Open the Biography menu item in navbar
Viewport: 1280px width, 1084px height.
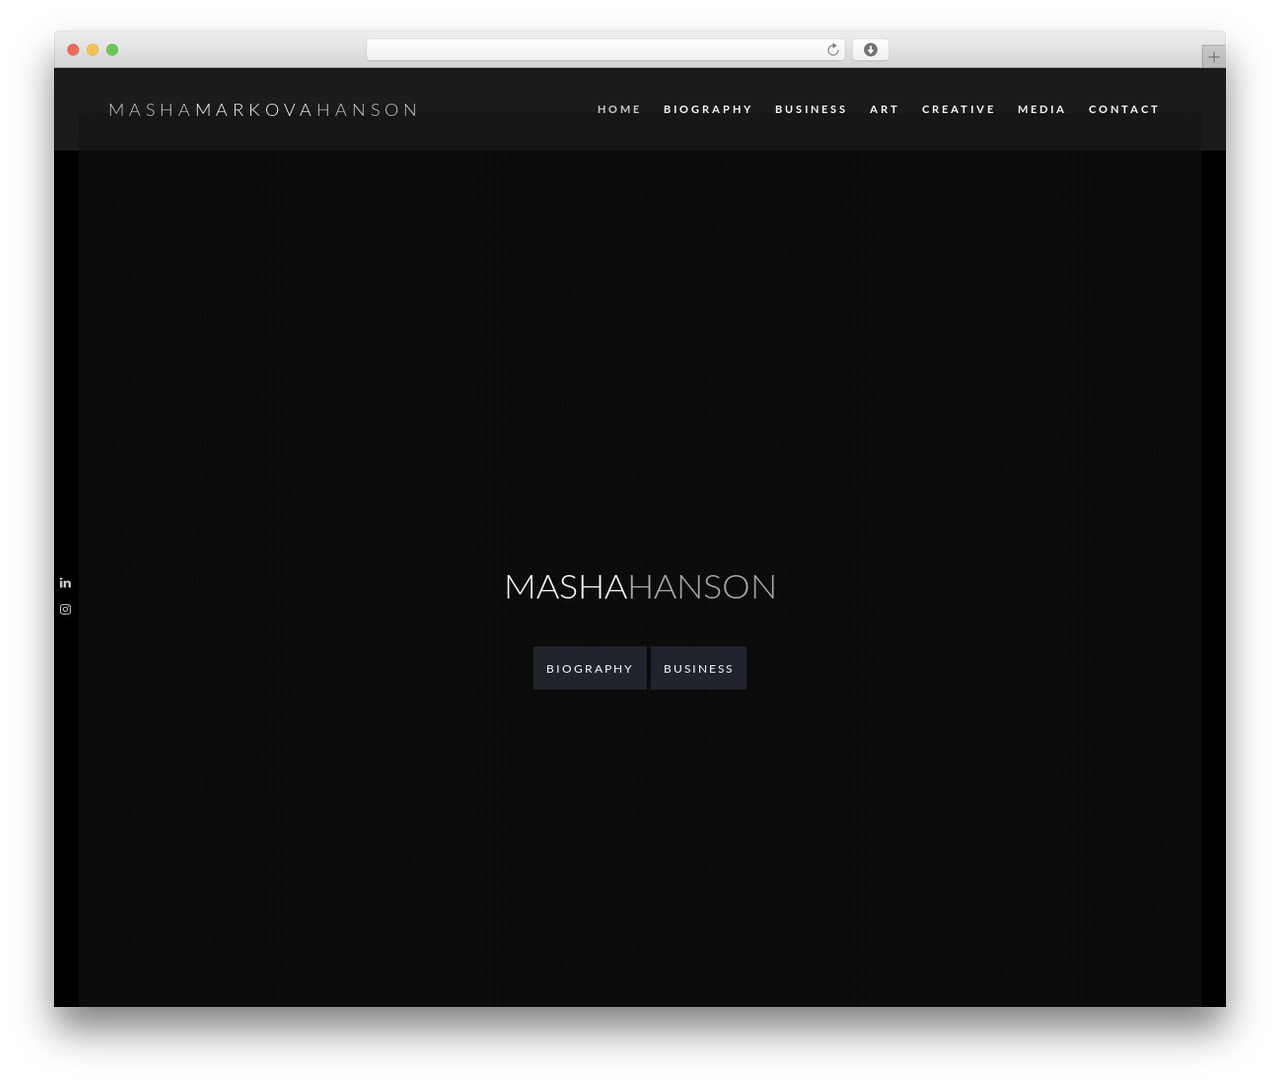708,110
